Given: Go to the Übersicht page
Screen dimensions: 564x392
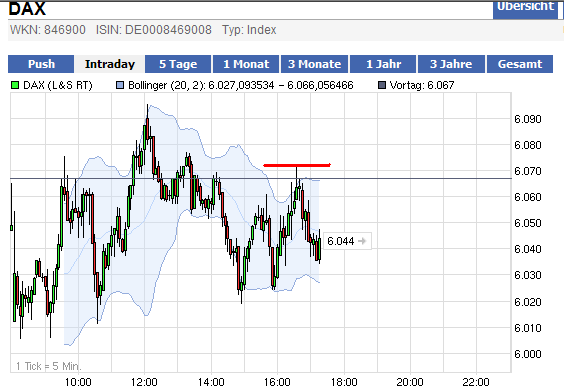Looking at the screenshot, I should click(x=525, y=9).
